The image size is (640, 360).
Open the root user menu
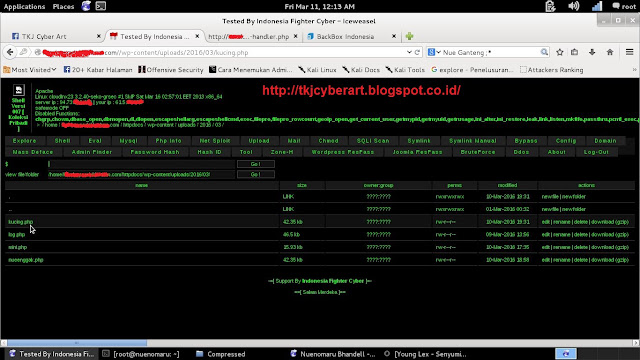coord(624,6)
